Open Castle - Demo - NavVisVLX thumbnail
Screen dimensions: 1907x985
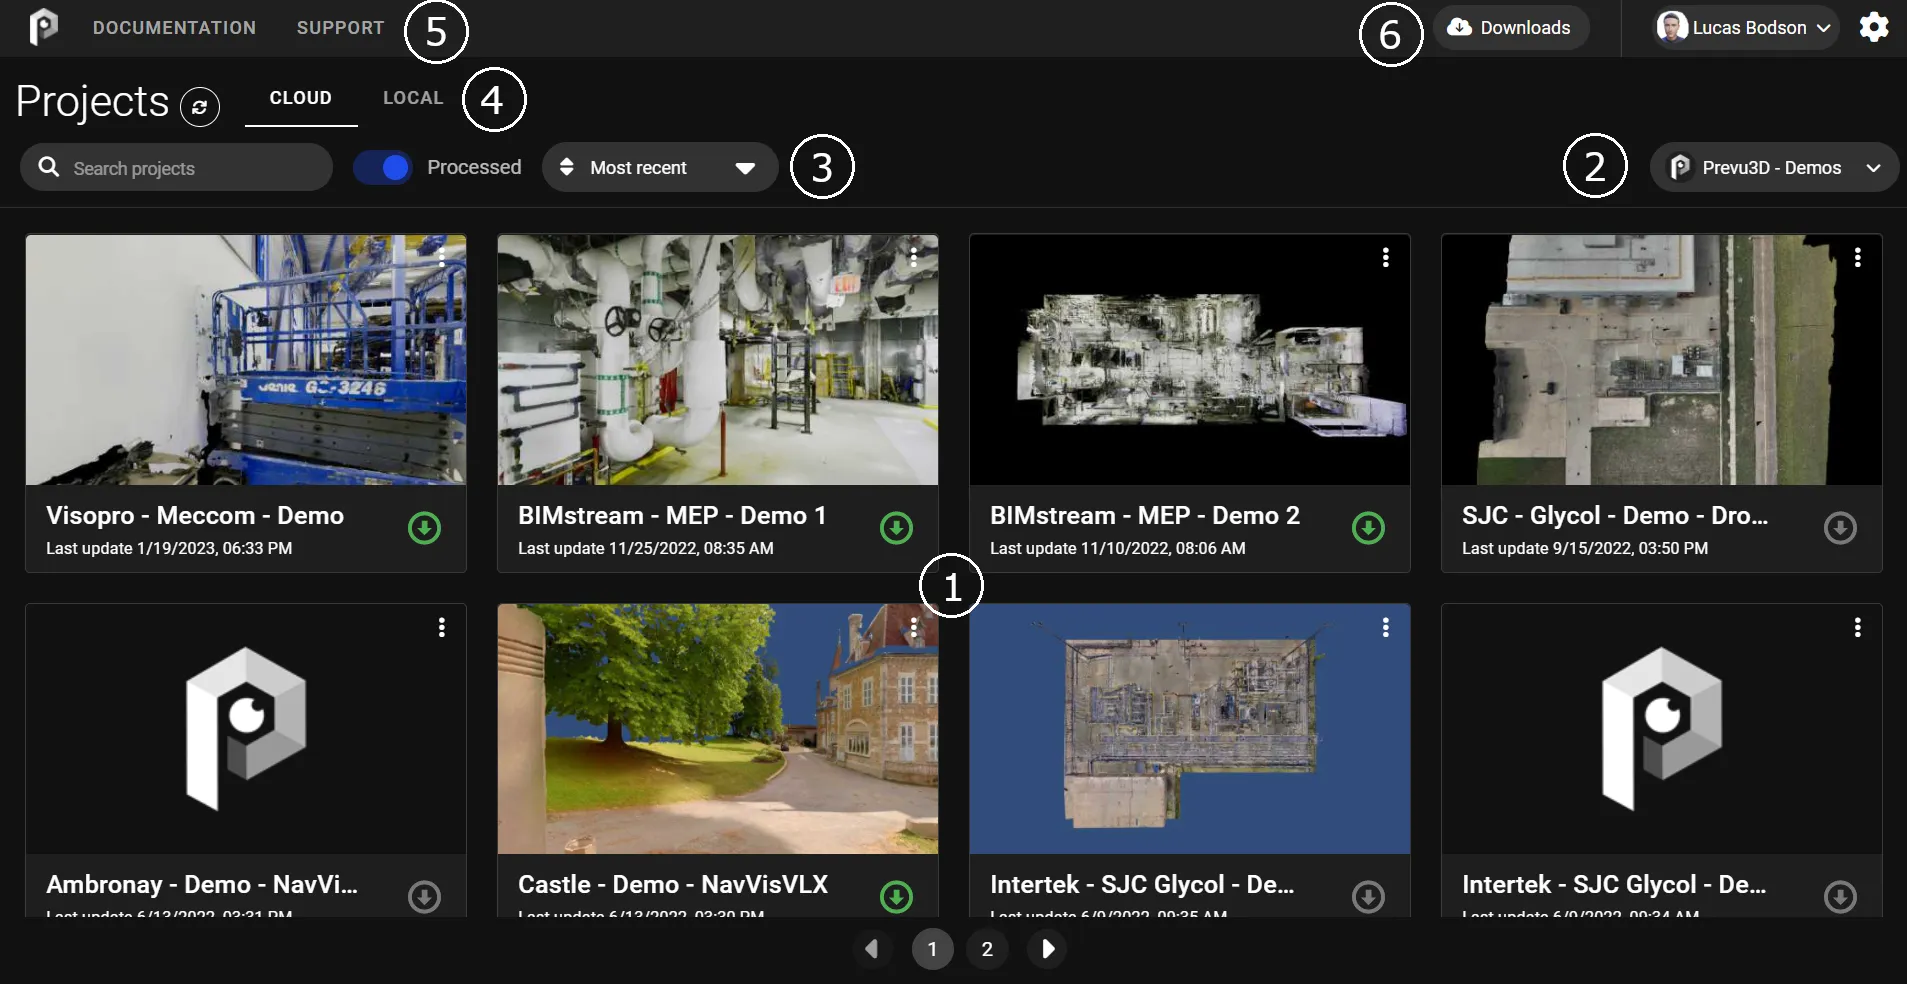718,729
